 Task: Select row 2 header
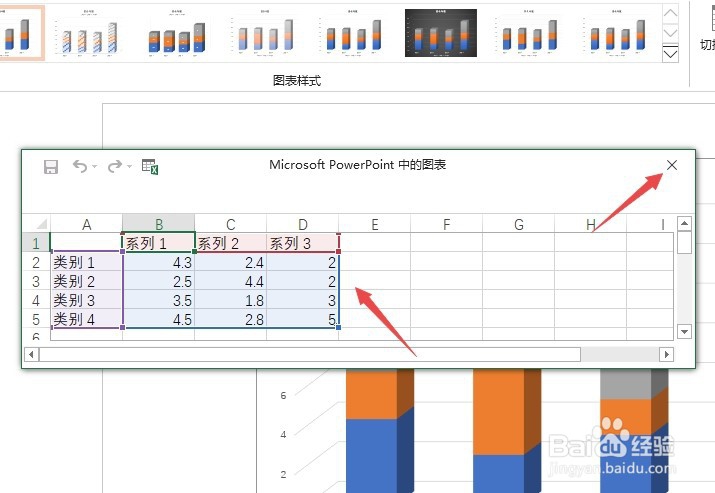[36, 262]
